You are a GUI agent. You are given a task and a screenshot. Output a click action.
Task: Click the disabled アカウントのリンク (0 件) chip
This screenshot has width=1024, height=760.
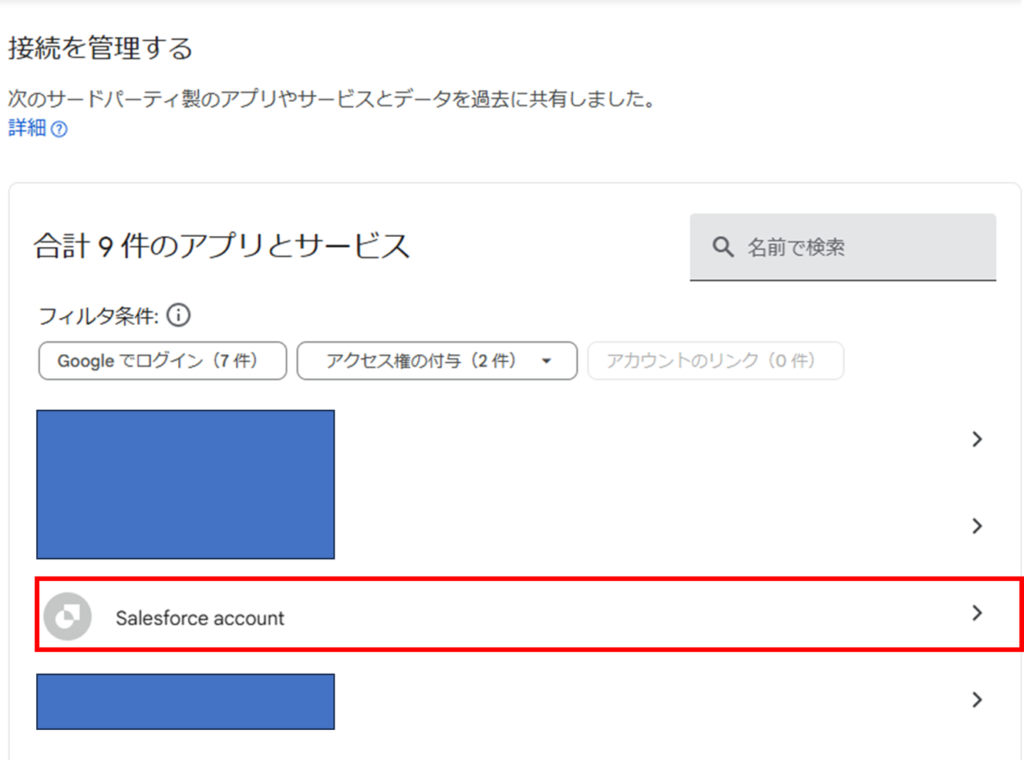pyautogui.click(x=716, y=360)
